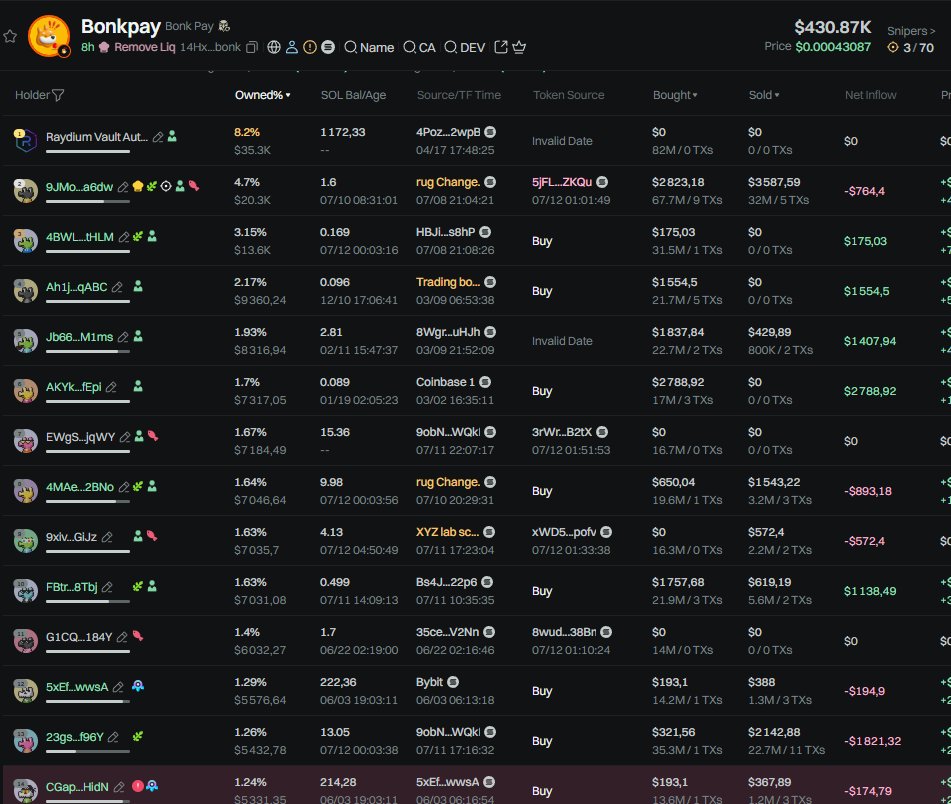Edit the Raydium Vault Aut... holder label

click(x=158, y=137)
